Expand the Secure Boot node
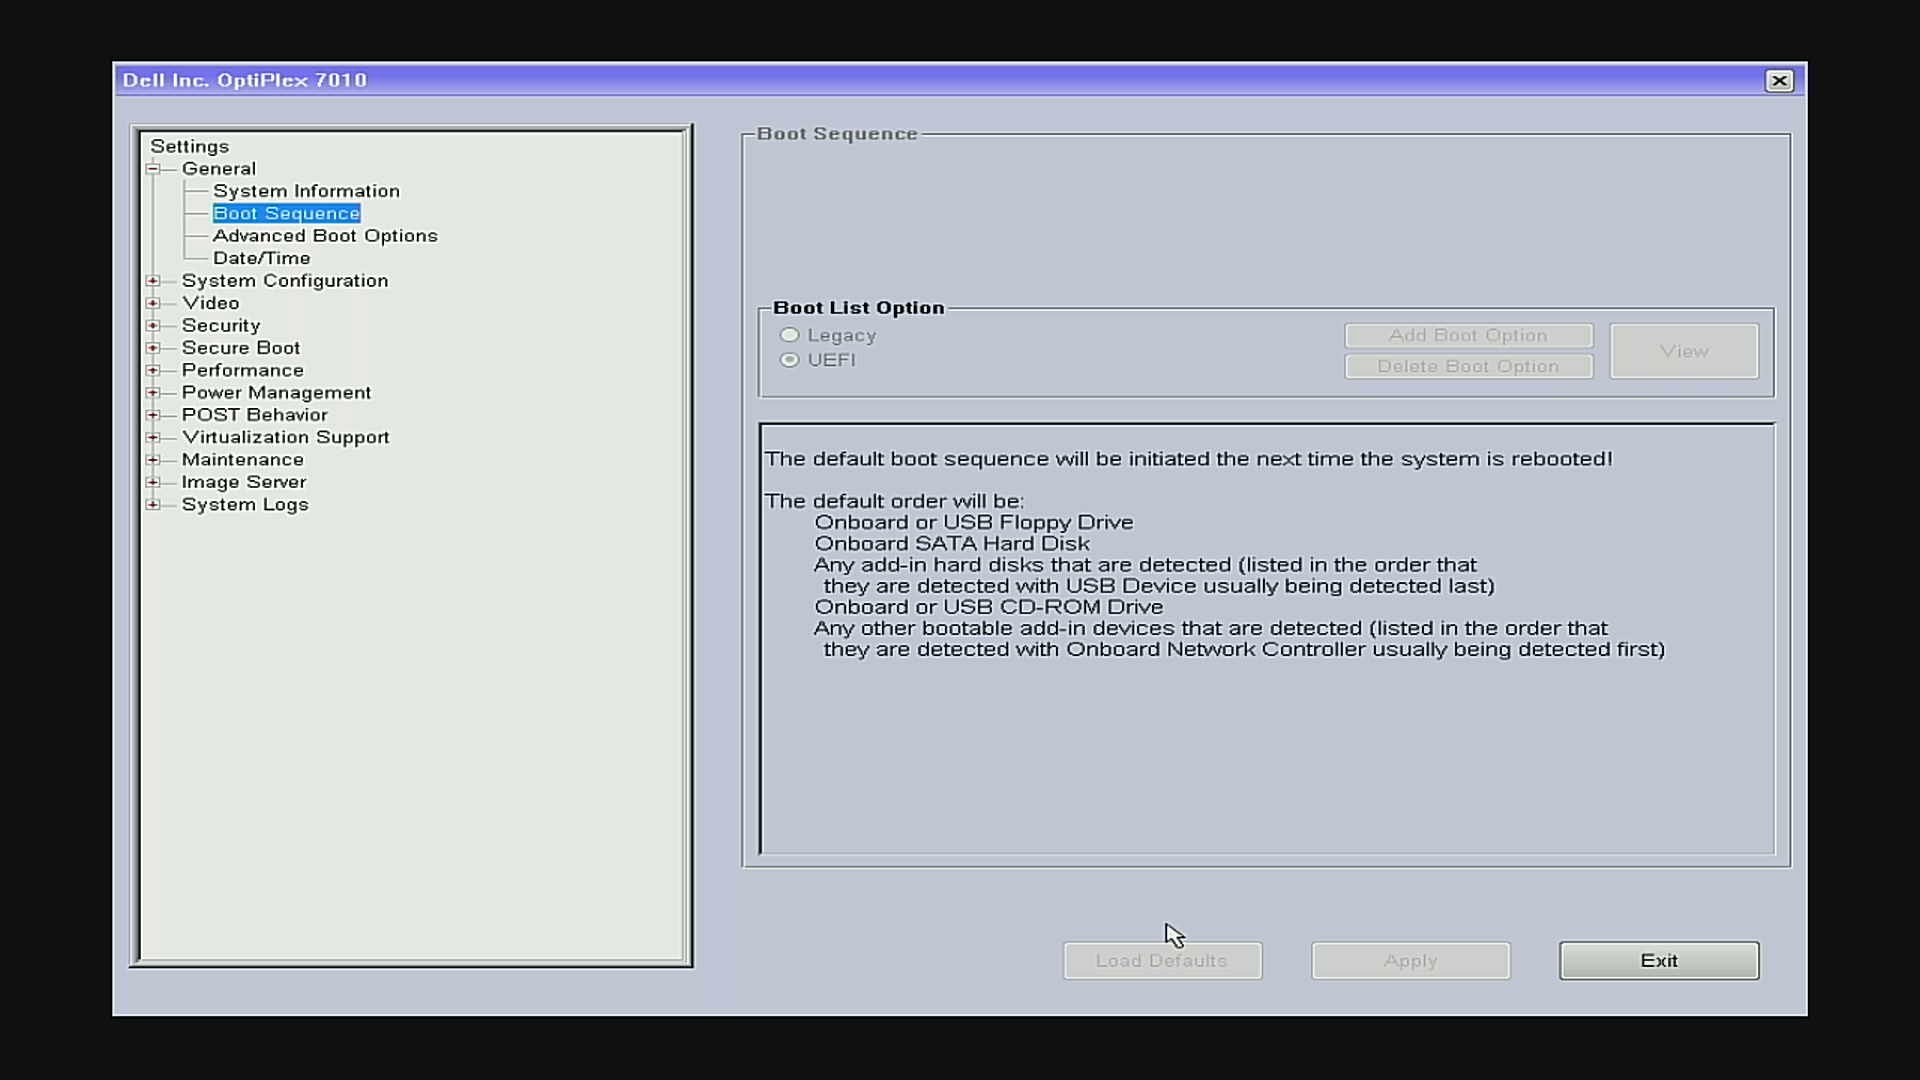1920x1080 pixels. (x=153, y=348)
